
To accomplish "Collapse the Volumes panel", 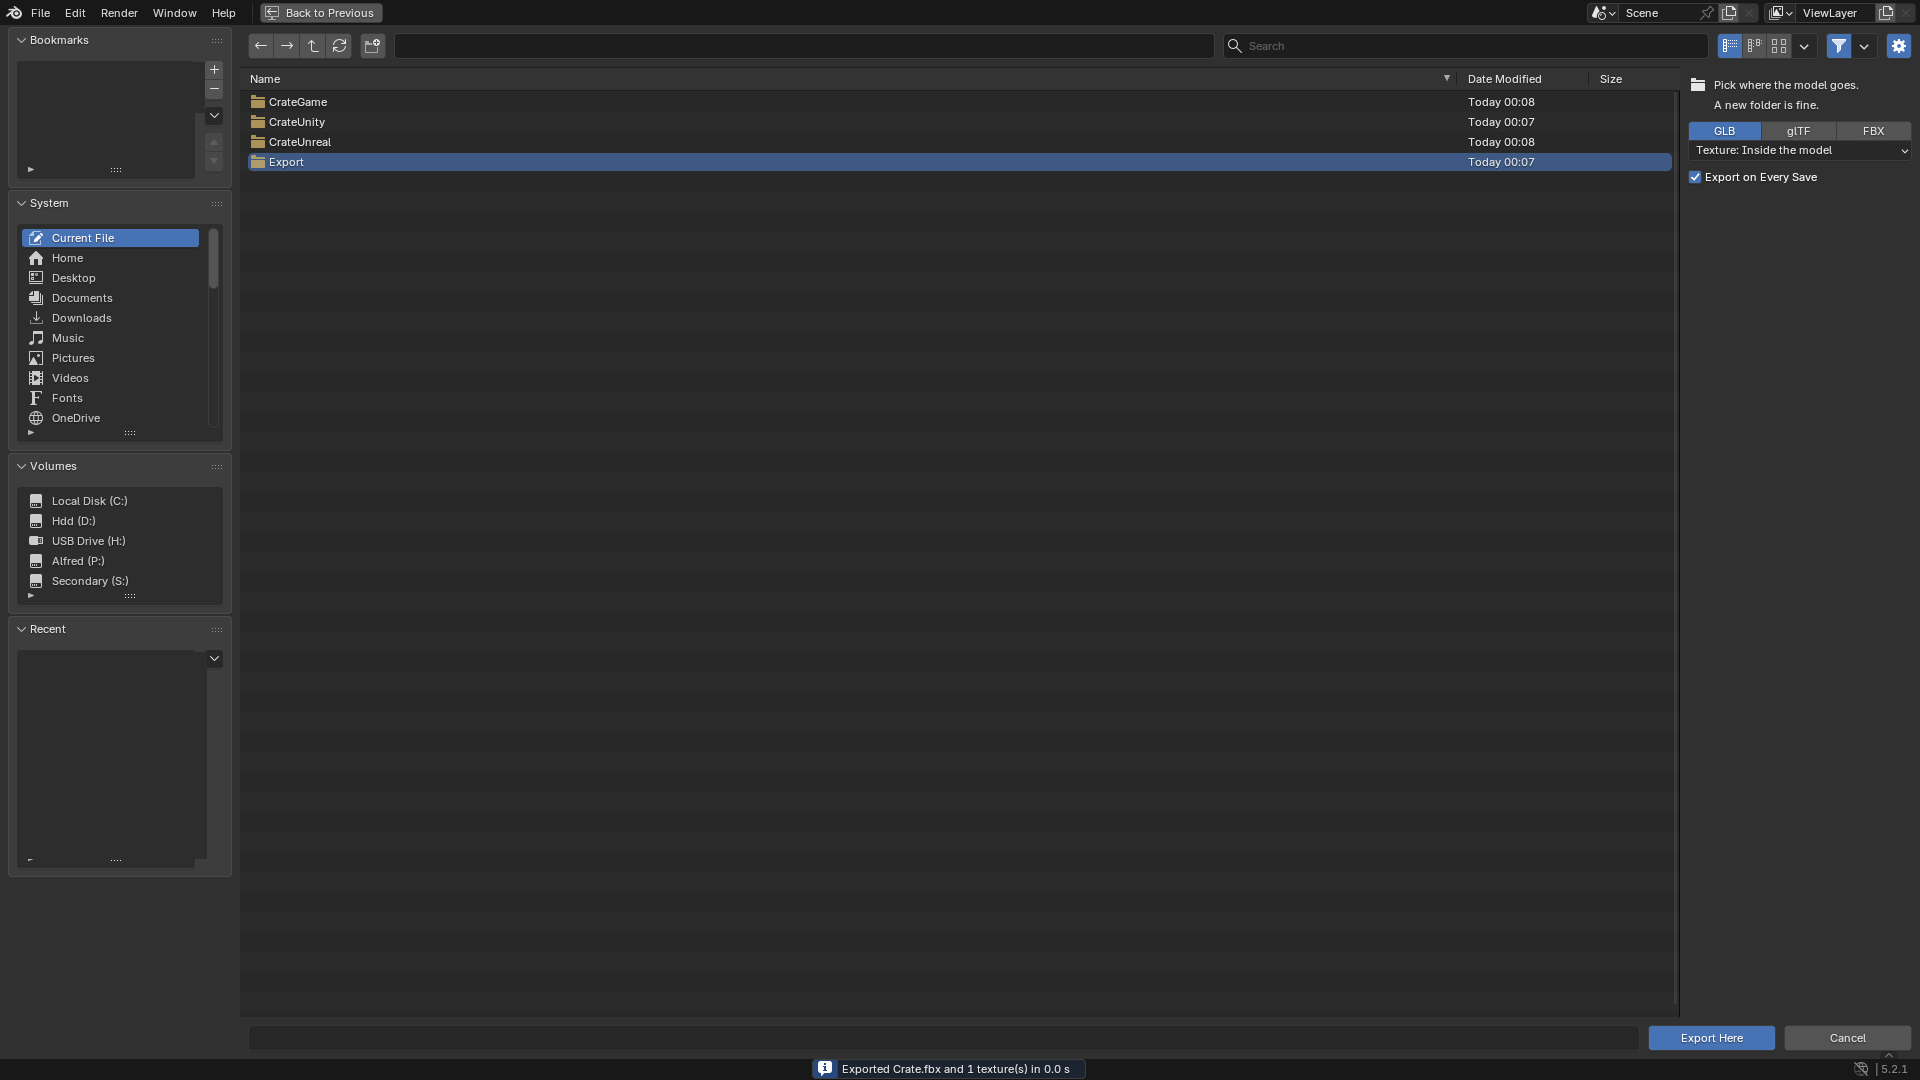I will [x=21, y=466].
